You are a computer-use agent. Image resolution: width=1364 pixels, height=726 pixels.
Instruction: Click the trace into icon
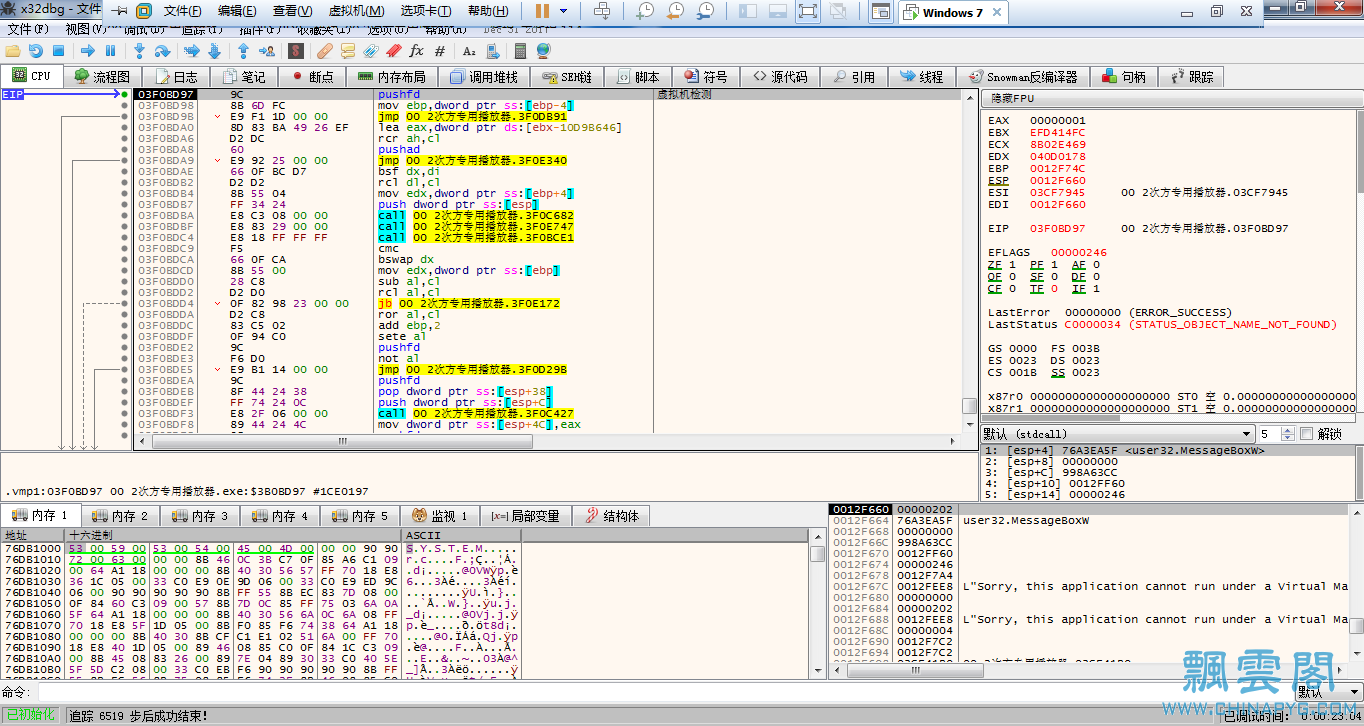click(x=191, y=50)
